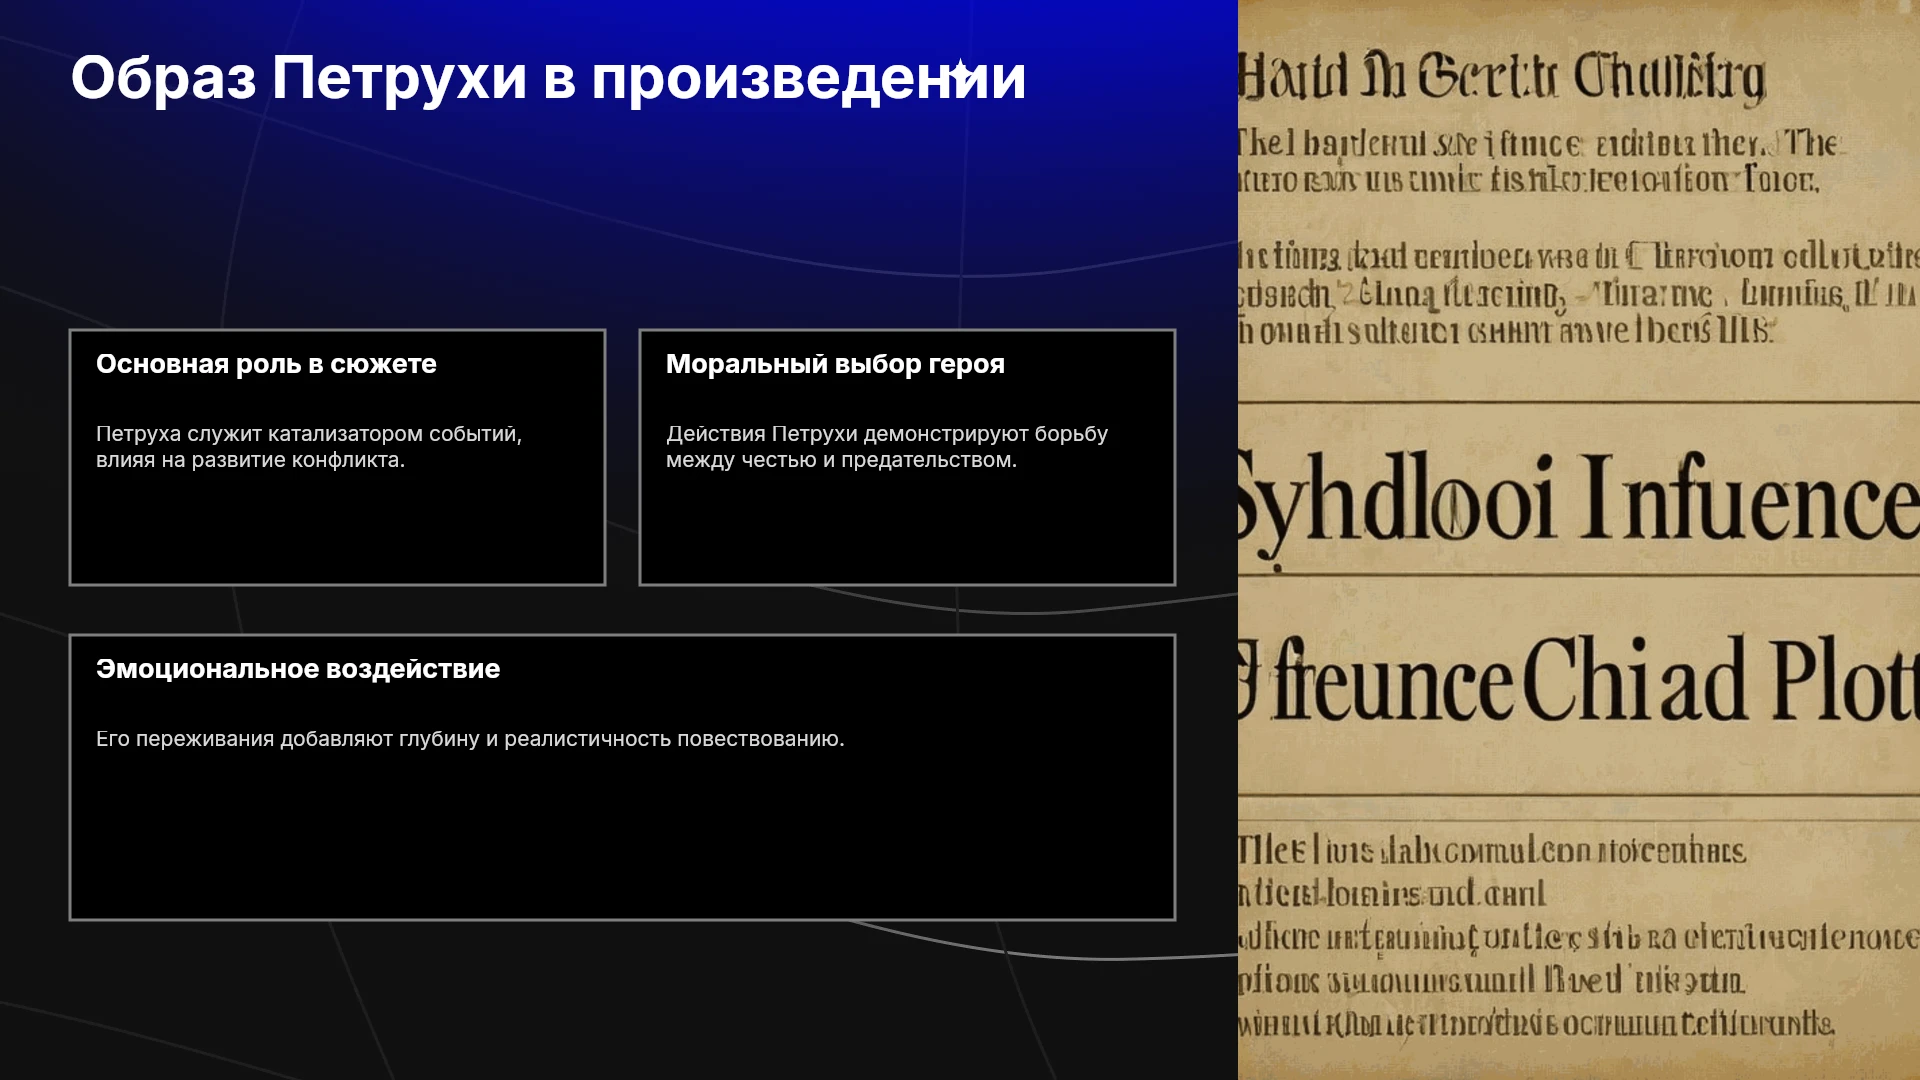Click the dark background below the bottom card

tap(620, 1000)
